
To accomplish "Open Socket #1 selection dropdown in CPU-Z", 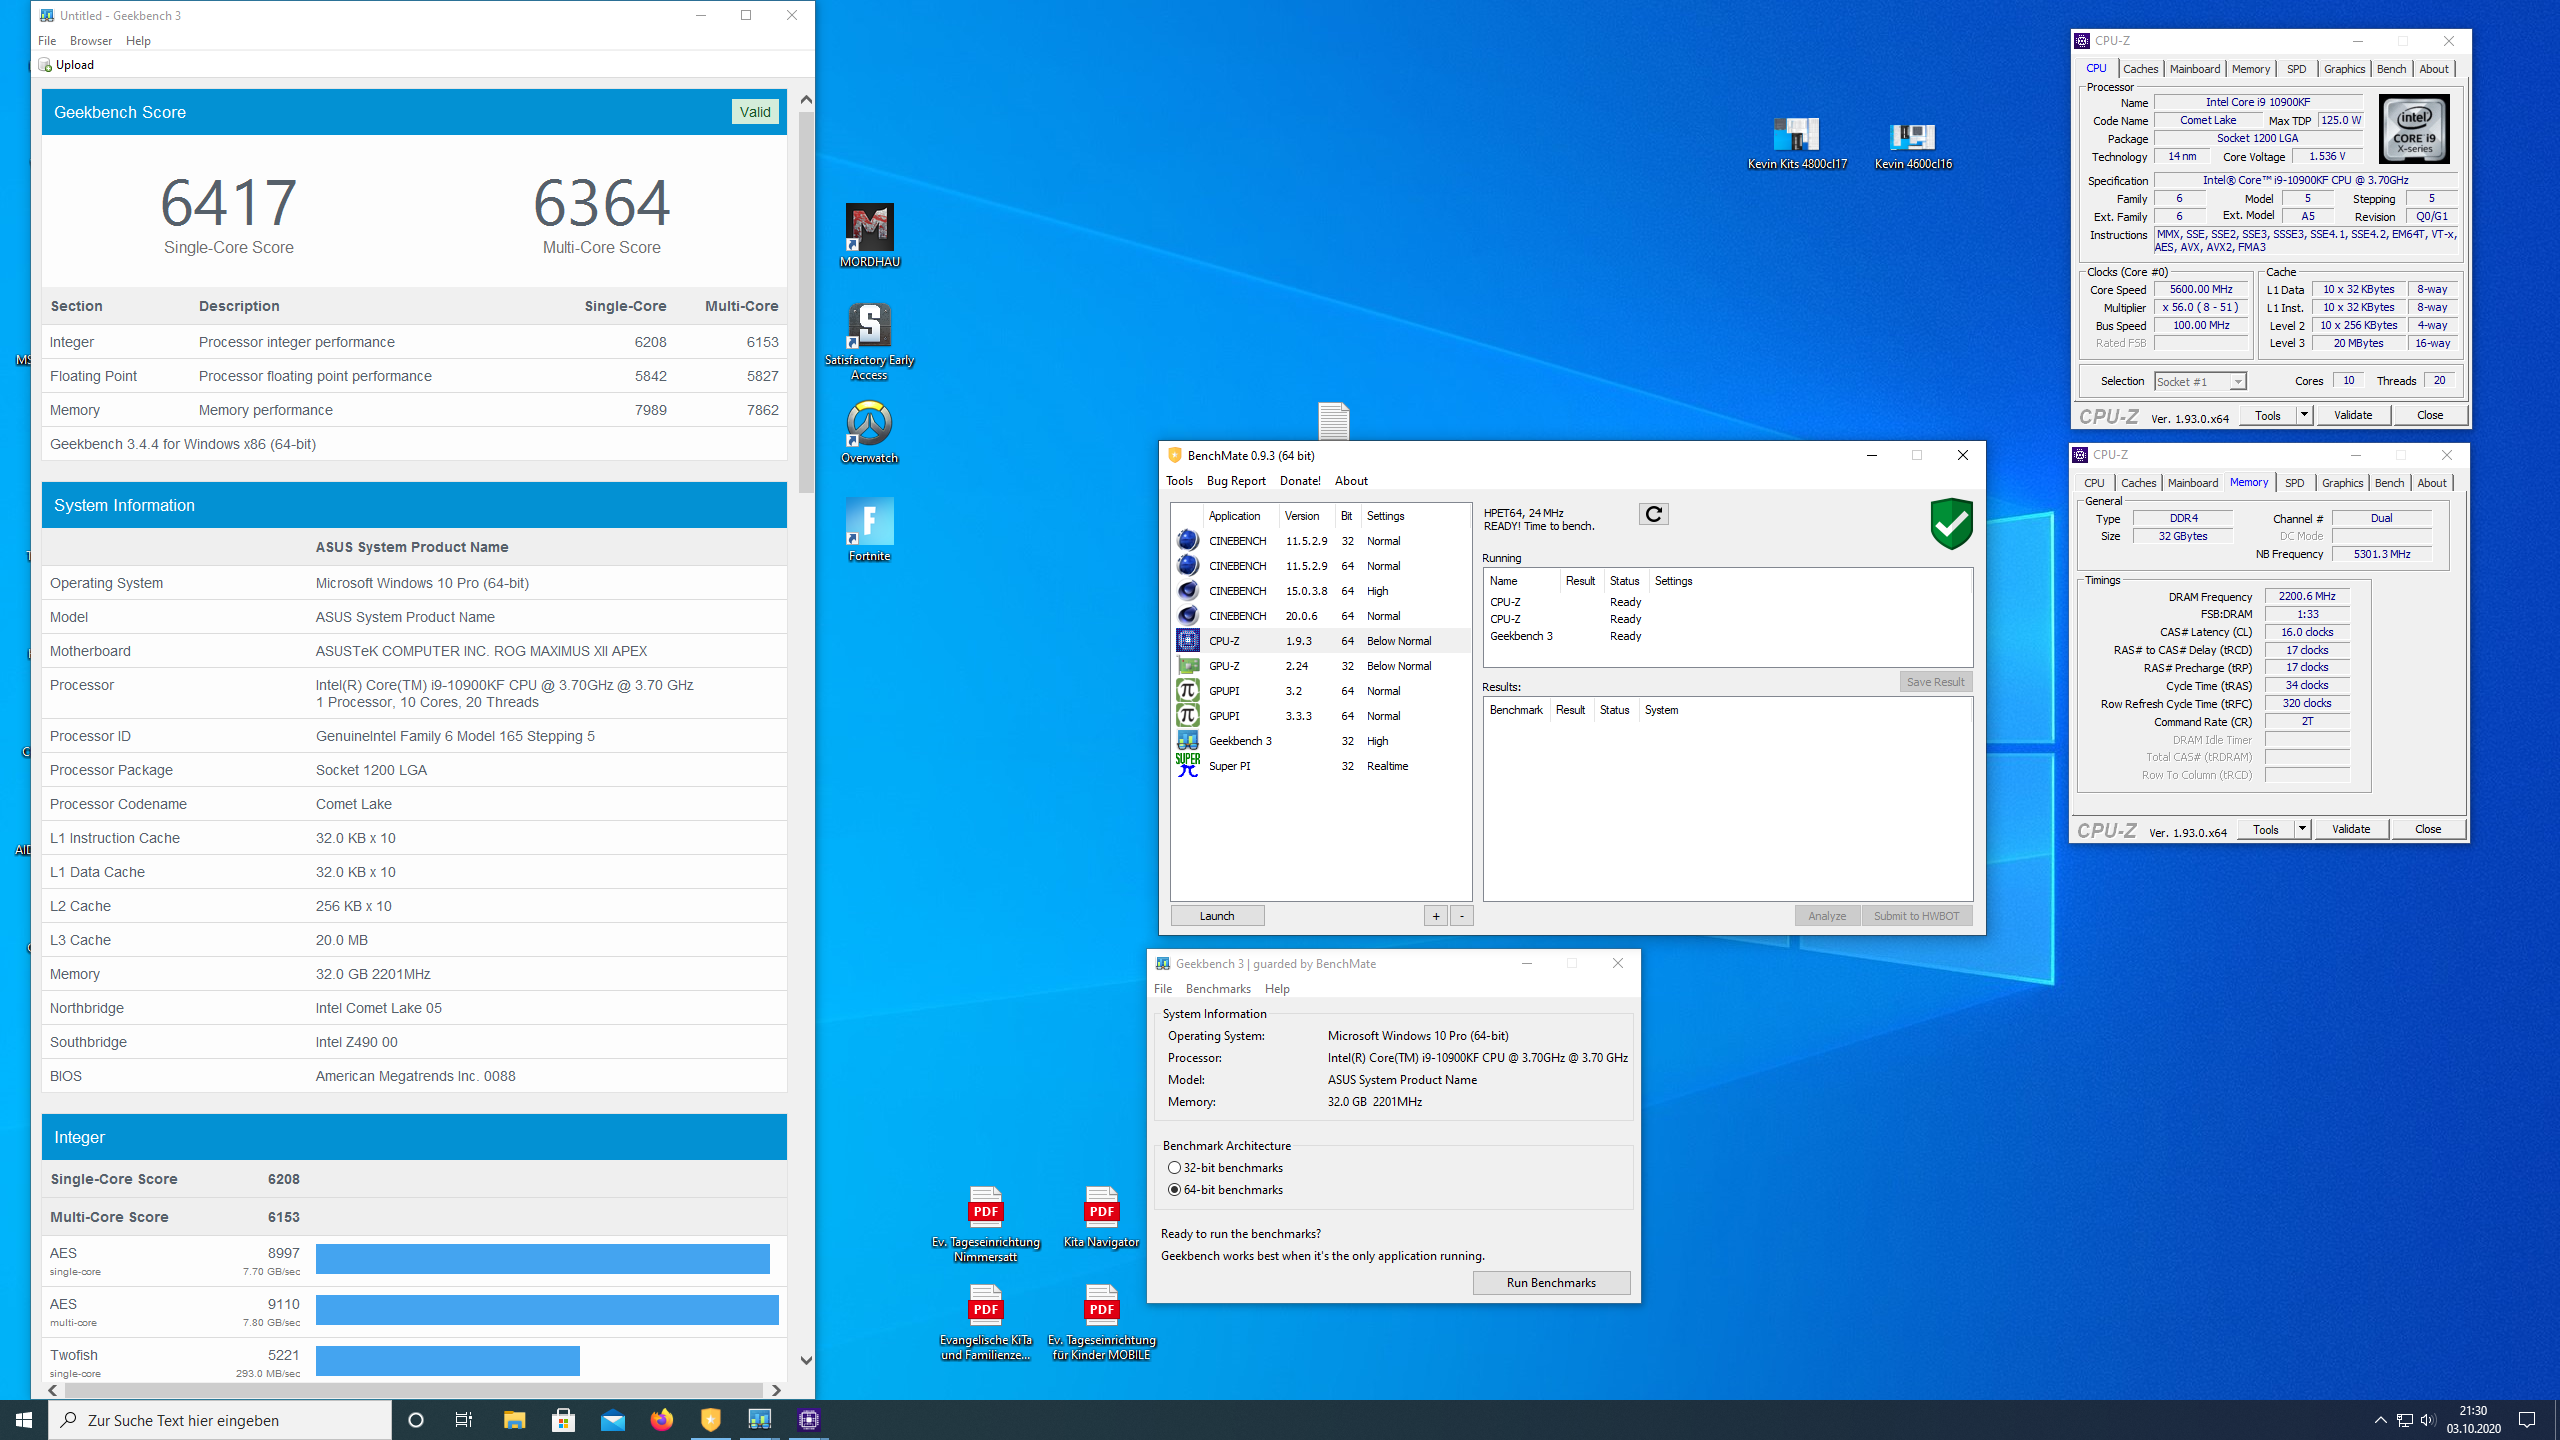I will click(2200, 381).
